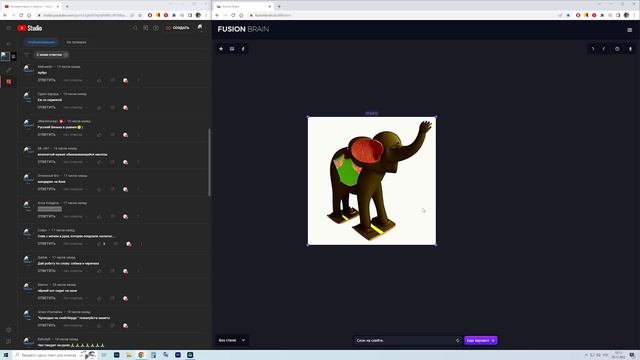Viewport: 640px width, 360px height.
Task: Select the move tool in Fusion Brain toolbar
Action: (221, 49)
